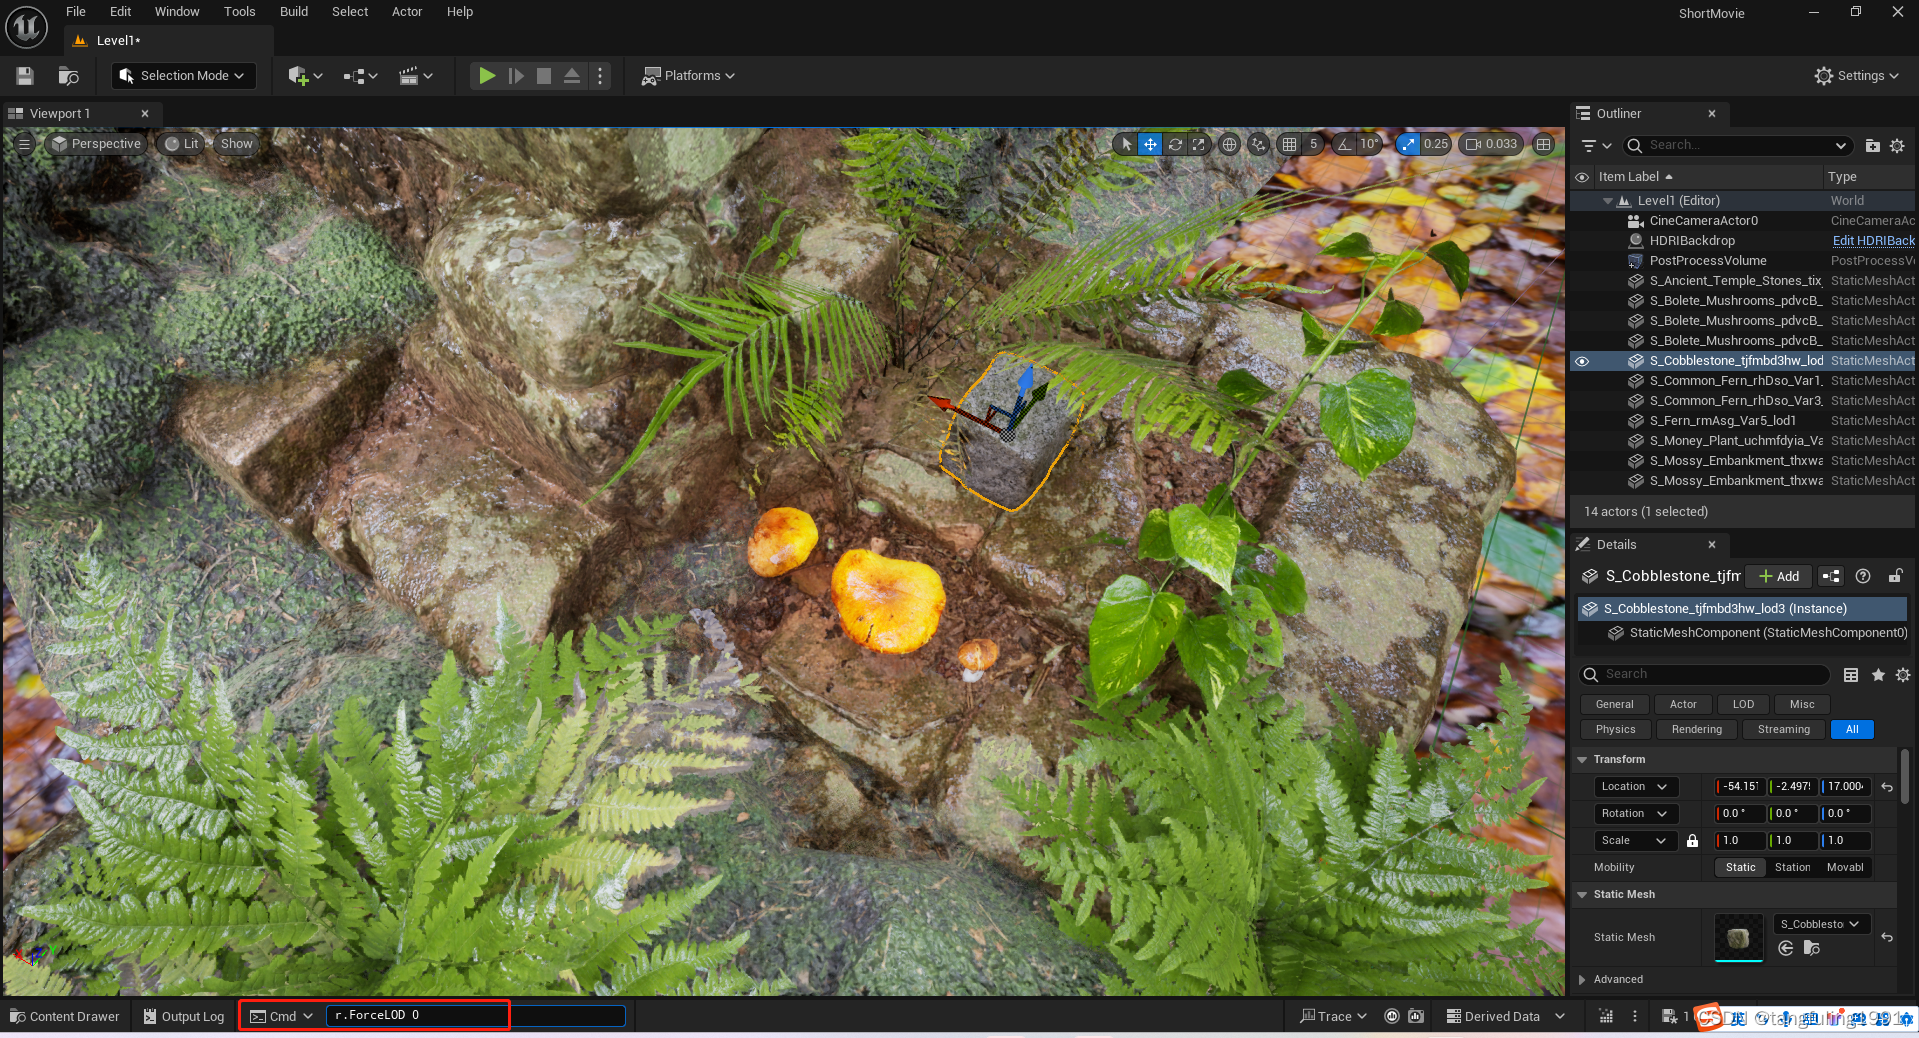Open the Add content (cube plus) menu

305,76
